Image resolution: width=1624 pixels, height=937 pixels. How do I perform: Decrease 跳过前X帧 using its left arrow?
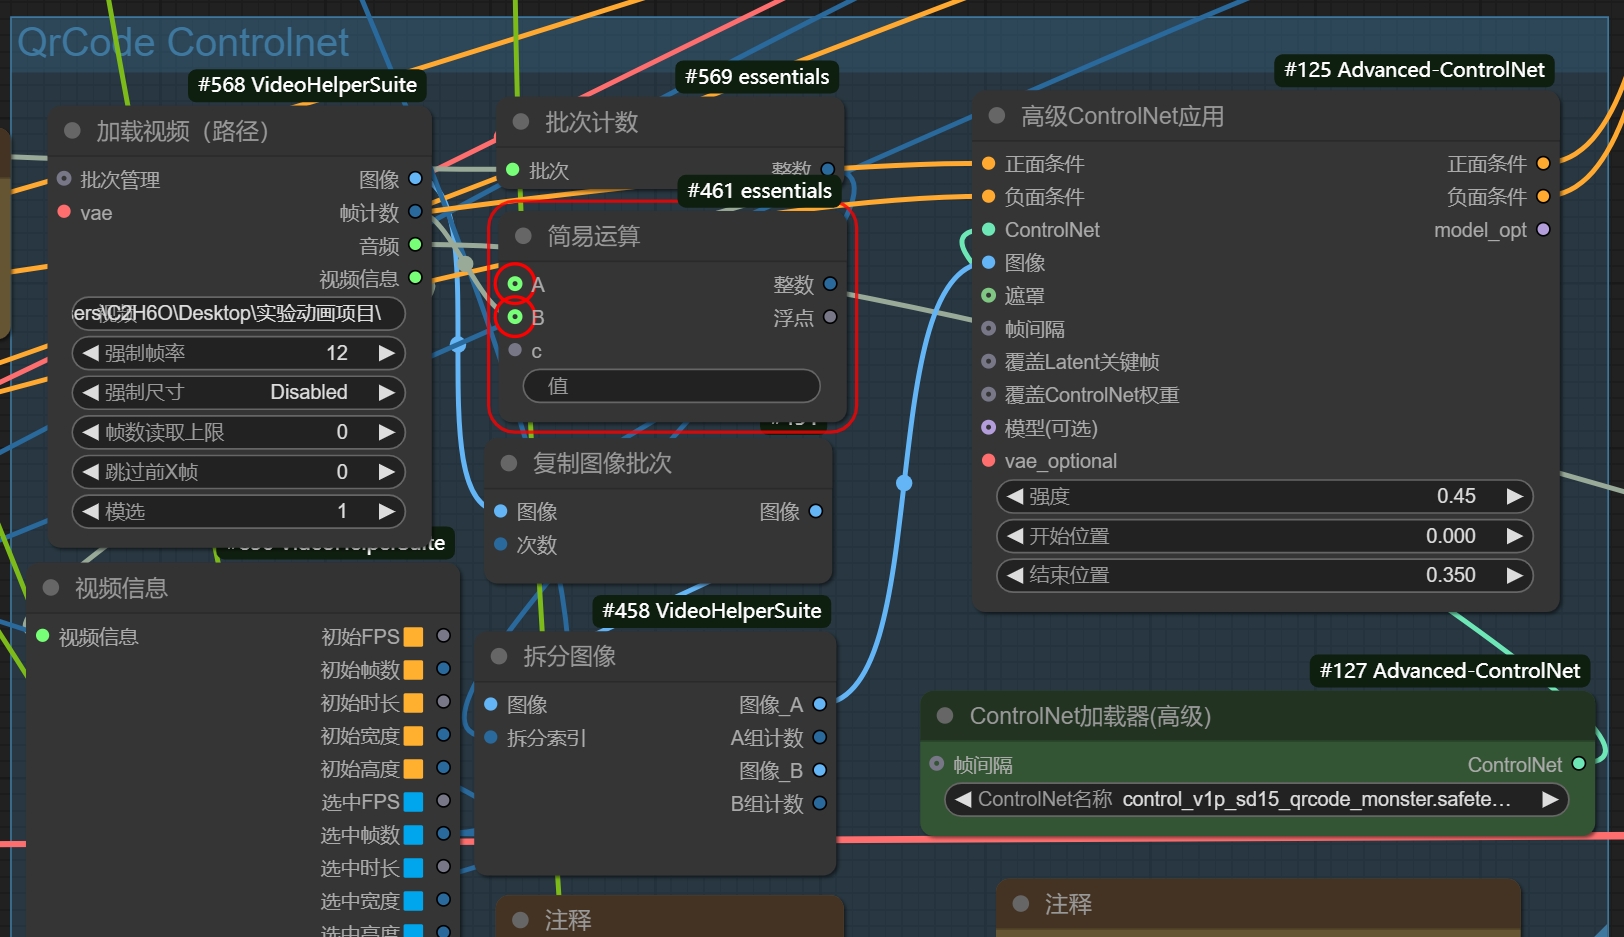tap(88, 472)
